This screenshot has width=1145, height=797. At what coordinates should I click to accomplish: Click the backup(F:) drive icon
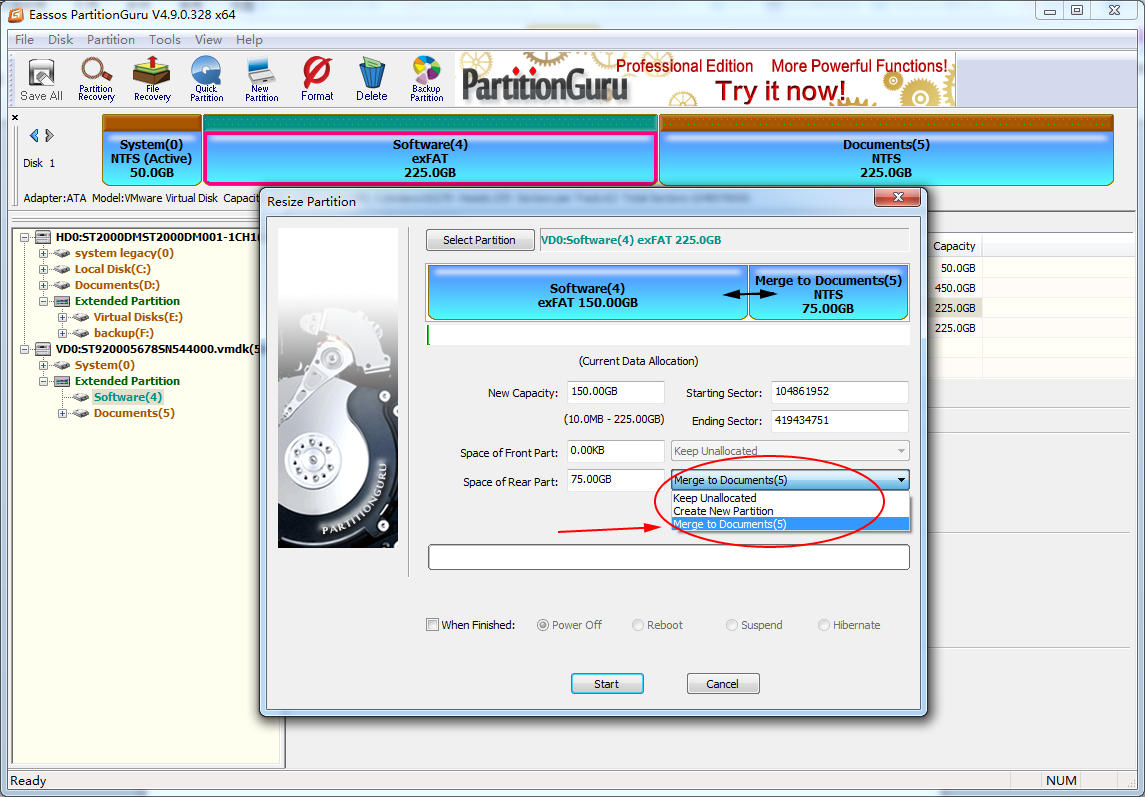pyautogui.click(x=82, y=333)
